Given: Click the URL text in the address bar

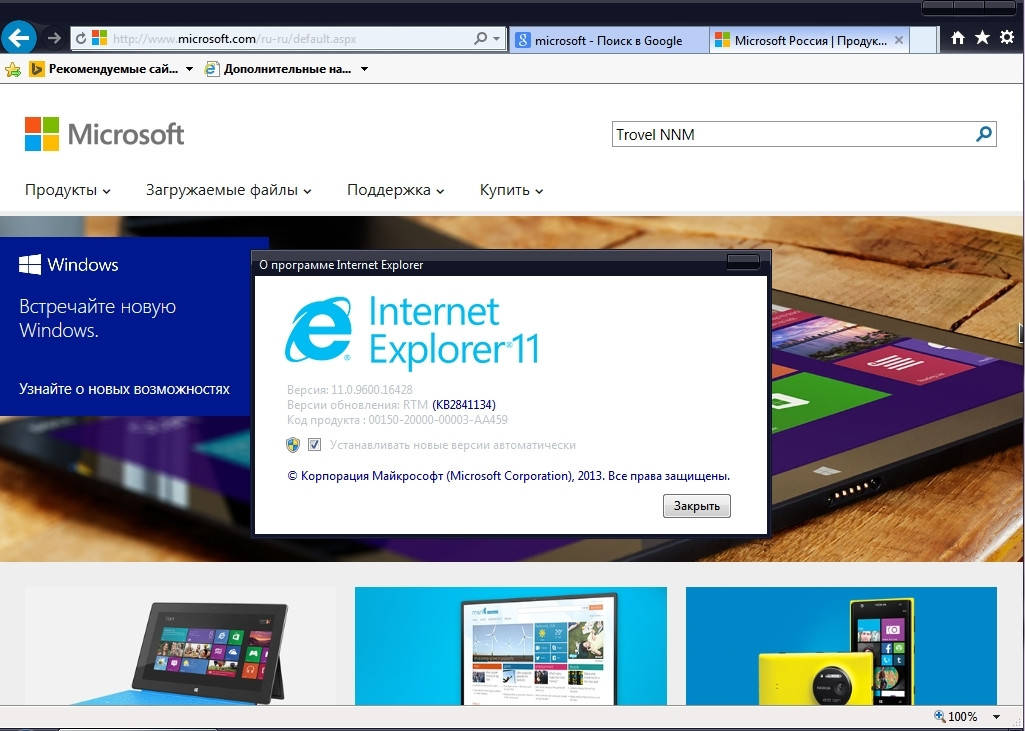Looking at the screenshot, I should click(235, 39).
